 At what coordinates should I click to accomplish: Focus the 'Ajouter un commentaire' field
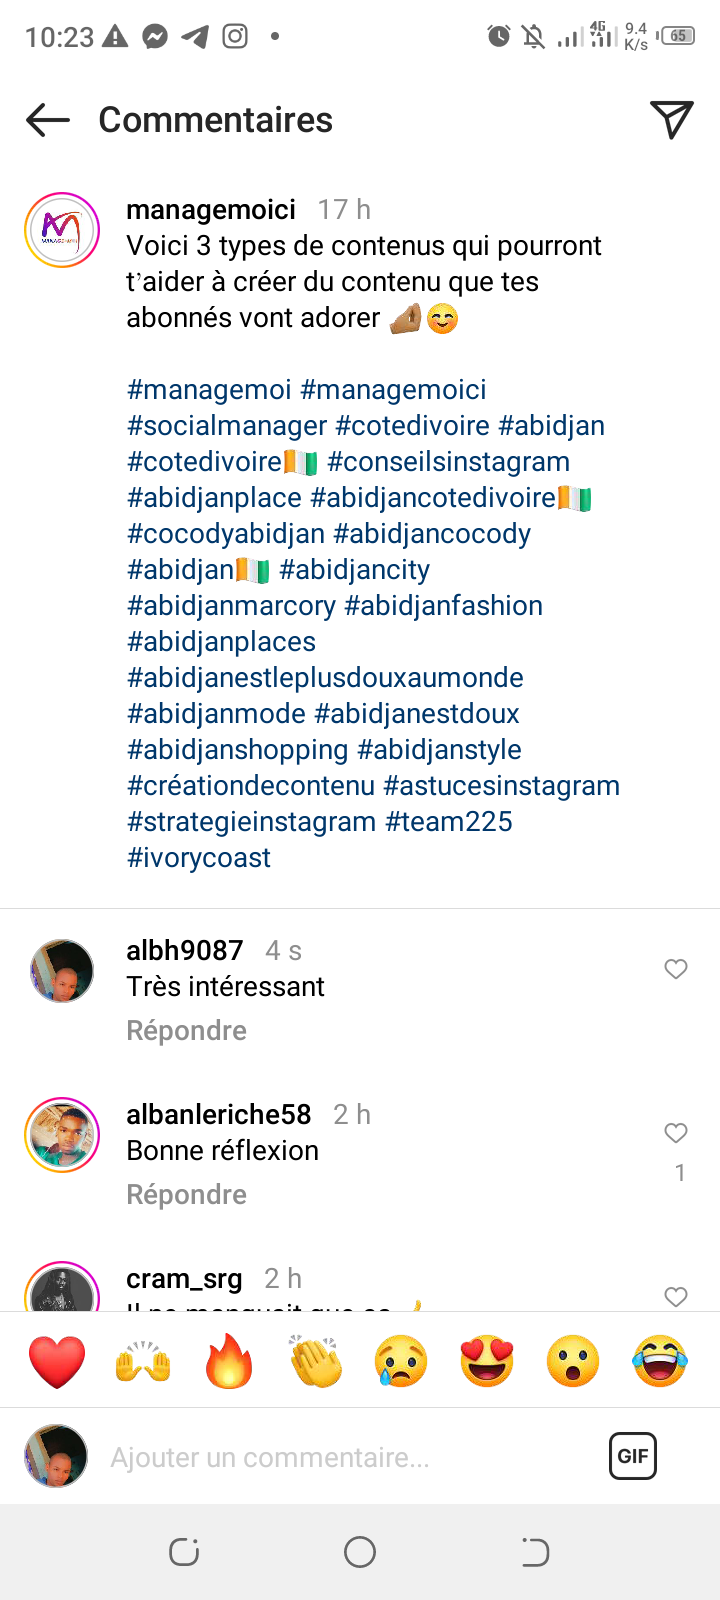point(340,1457)
